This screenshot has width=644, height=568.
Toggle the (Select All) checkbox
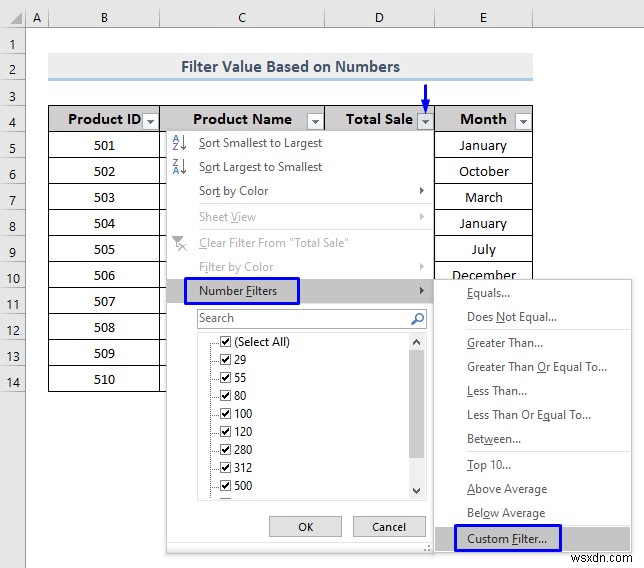[x=225, y=341]
